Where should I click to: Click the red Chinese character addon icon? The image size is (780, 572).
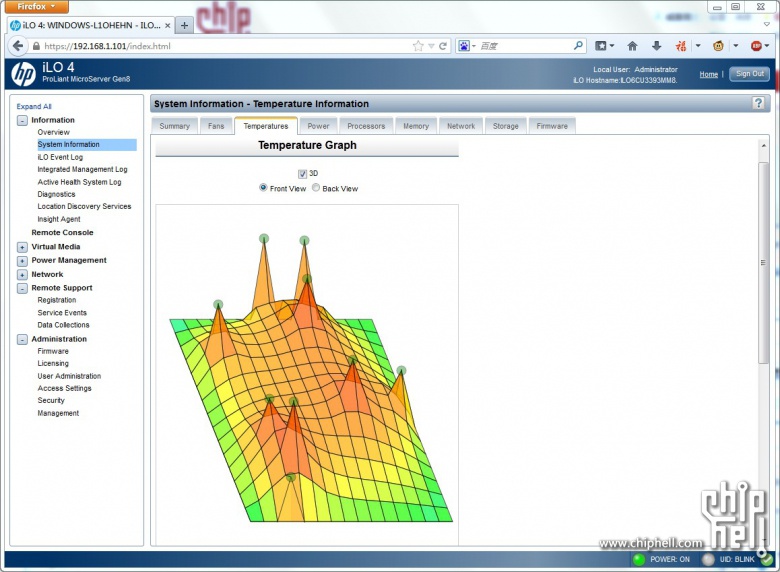[681, 46]
